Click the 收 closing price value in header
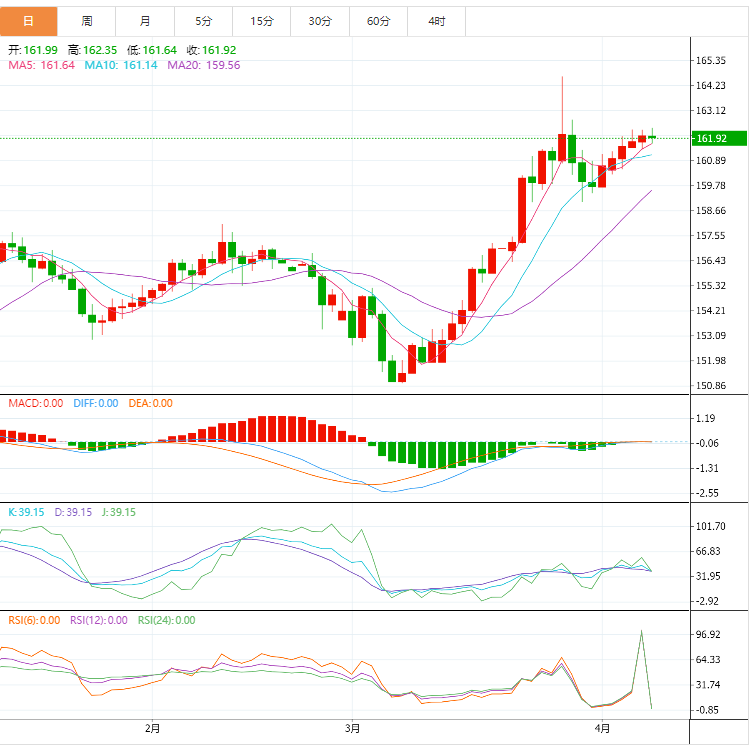The width and height of the screenshot is (752, 755). point(211,50)
